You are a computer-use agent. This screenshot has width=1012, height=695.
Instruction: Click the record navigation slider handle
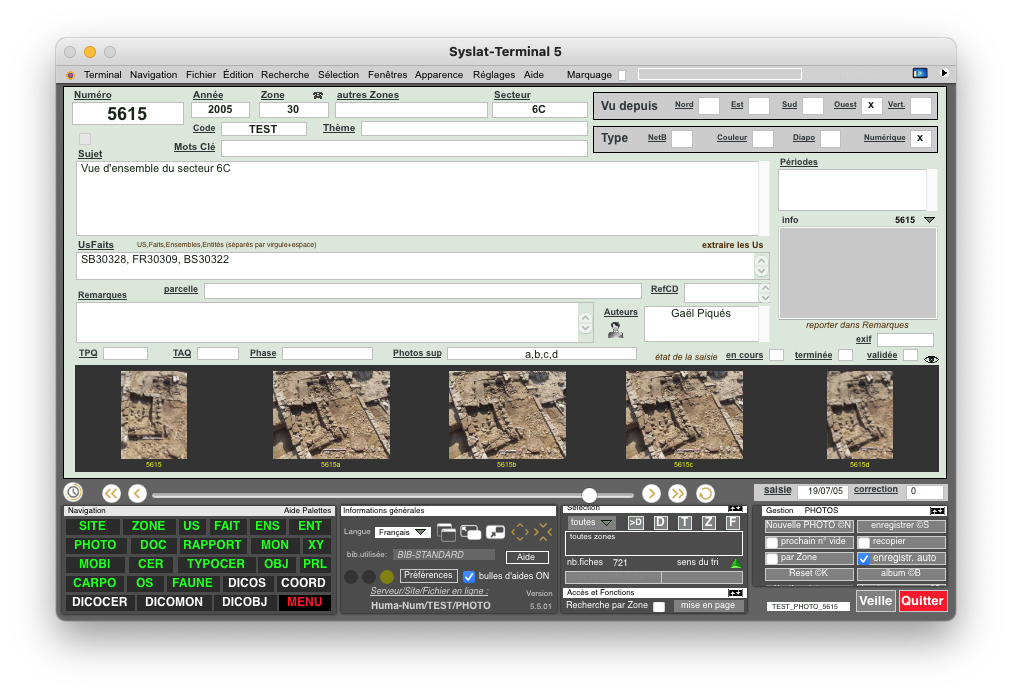tap(589, 495)
